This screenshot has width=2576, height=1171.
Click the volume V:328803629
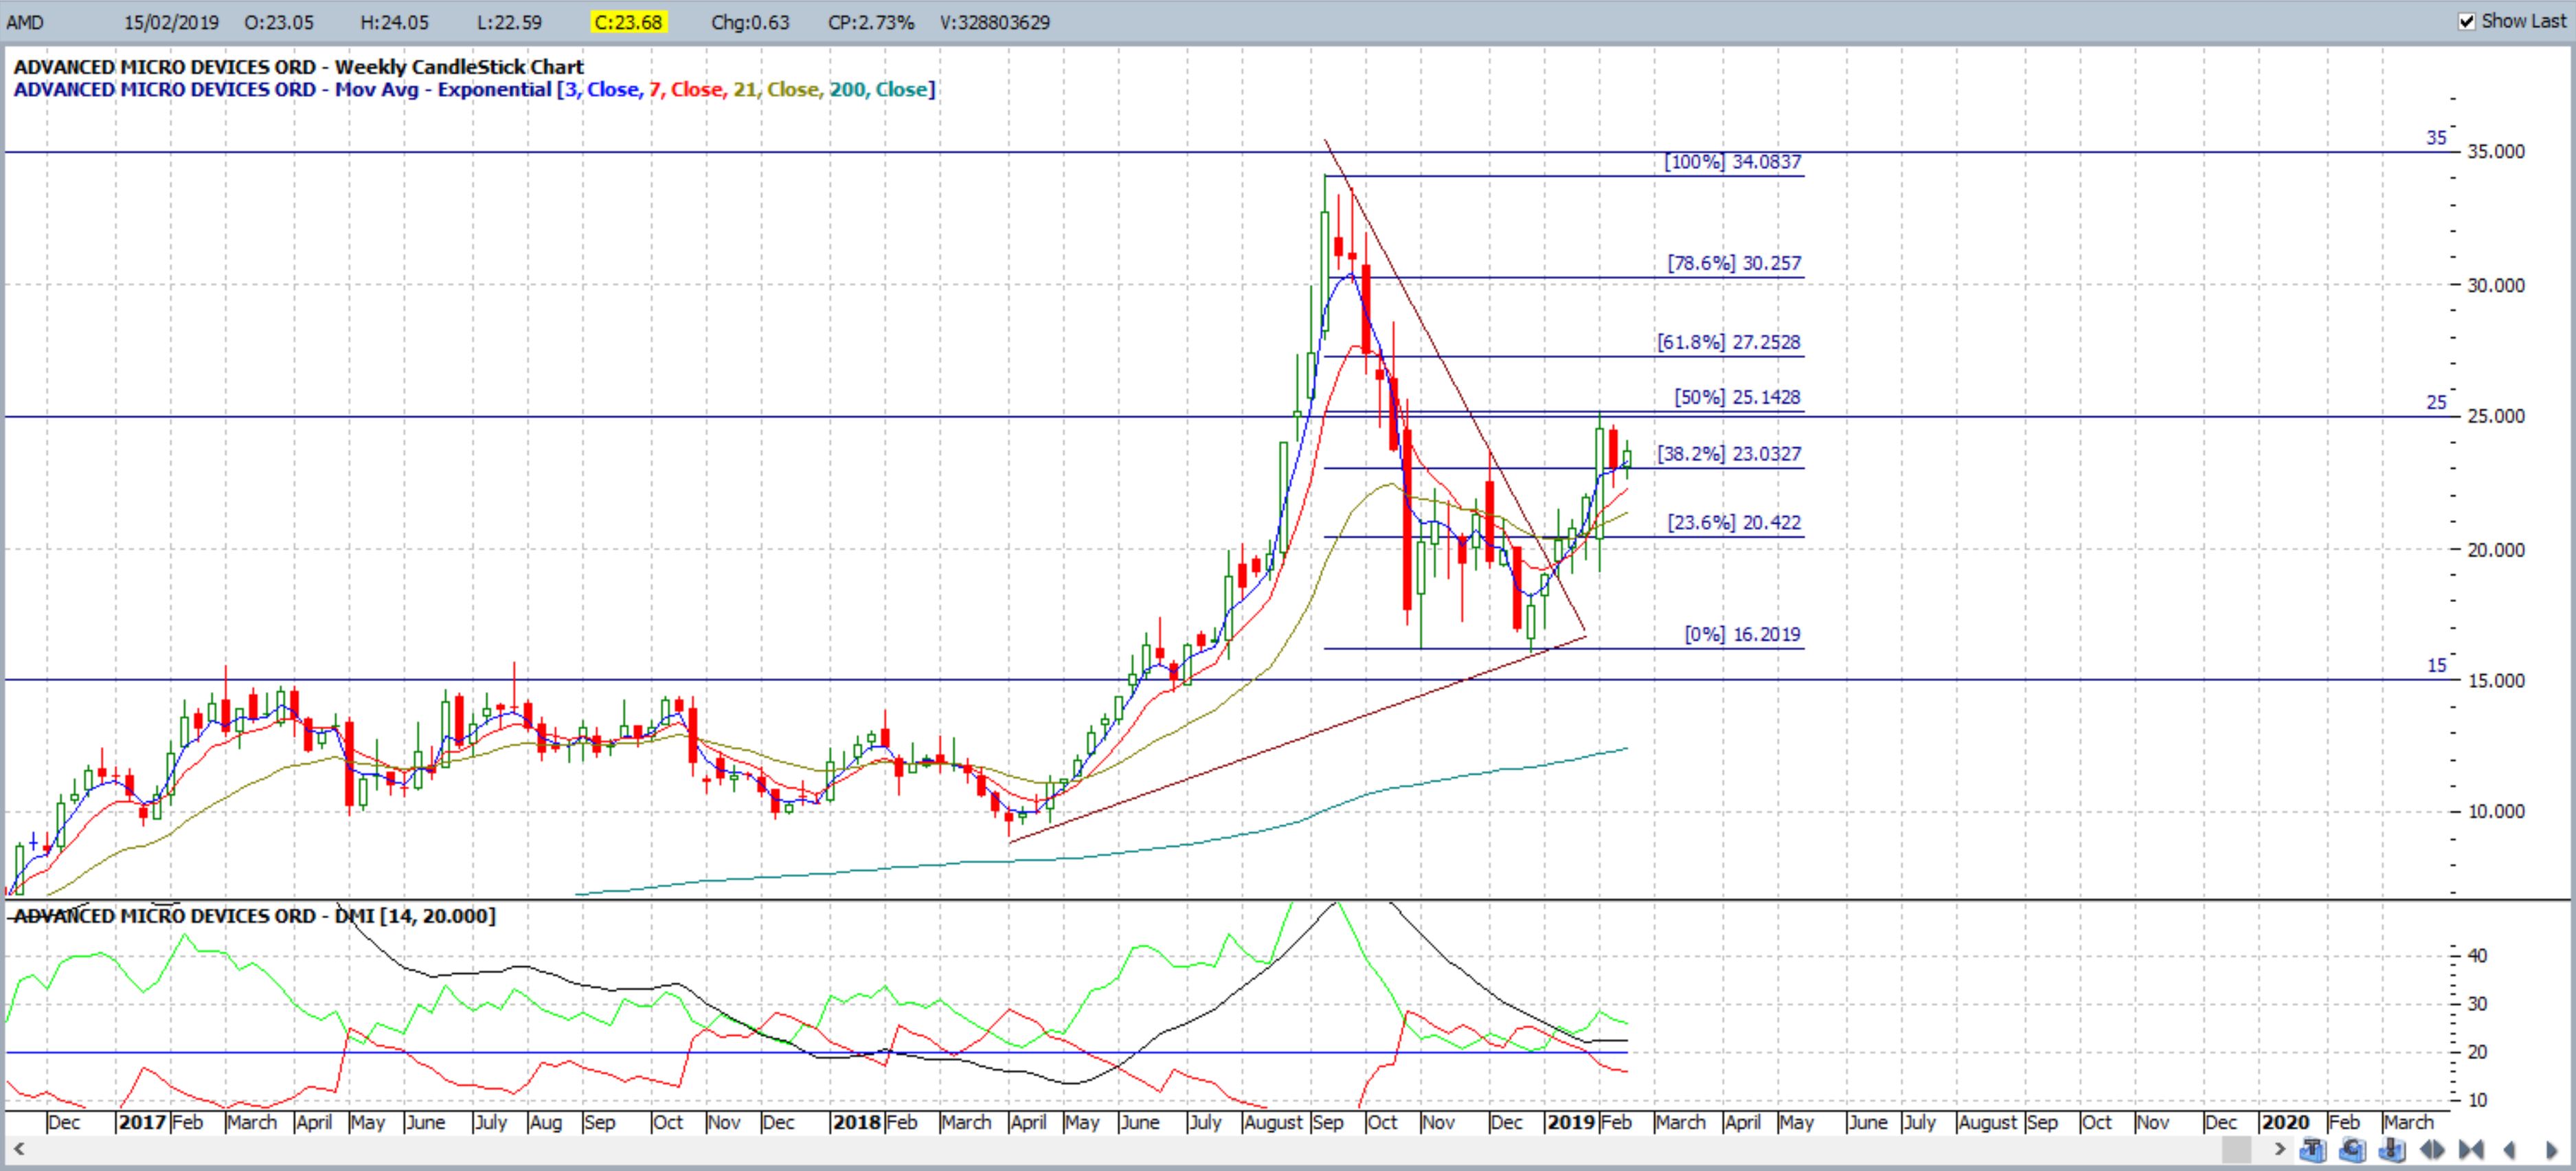point(995,22)
